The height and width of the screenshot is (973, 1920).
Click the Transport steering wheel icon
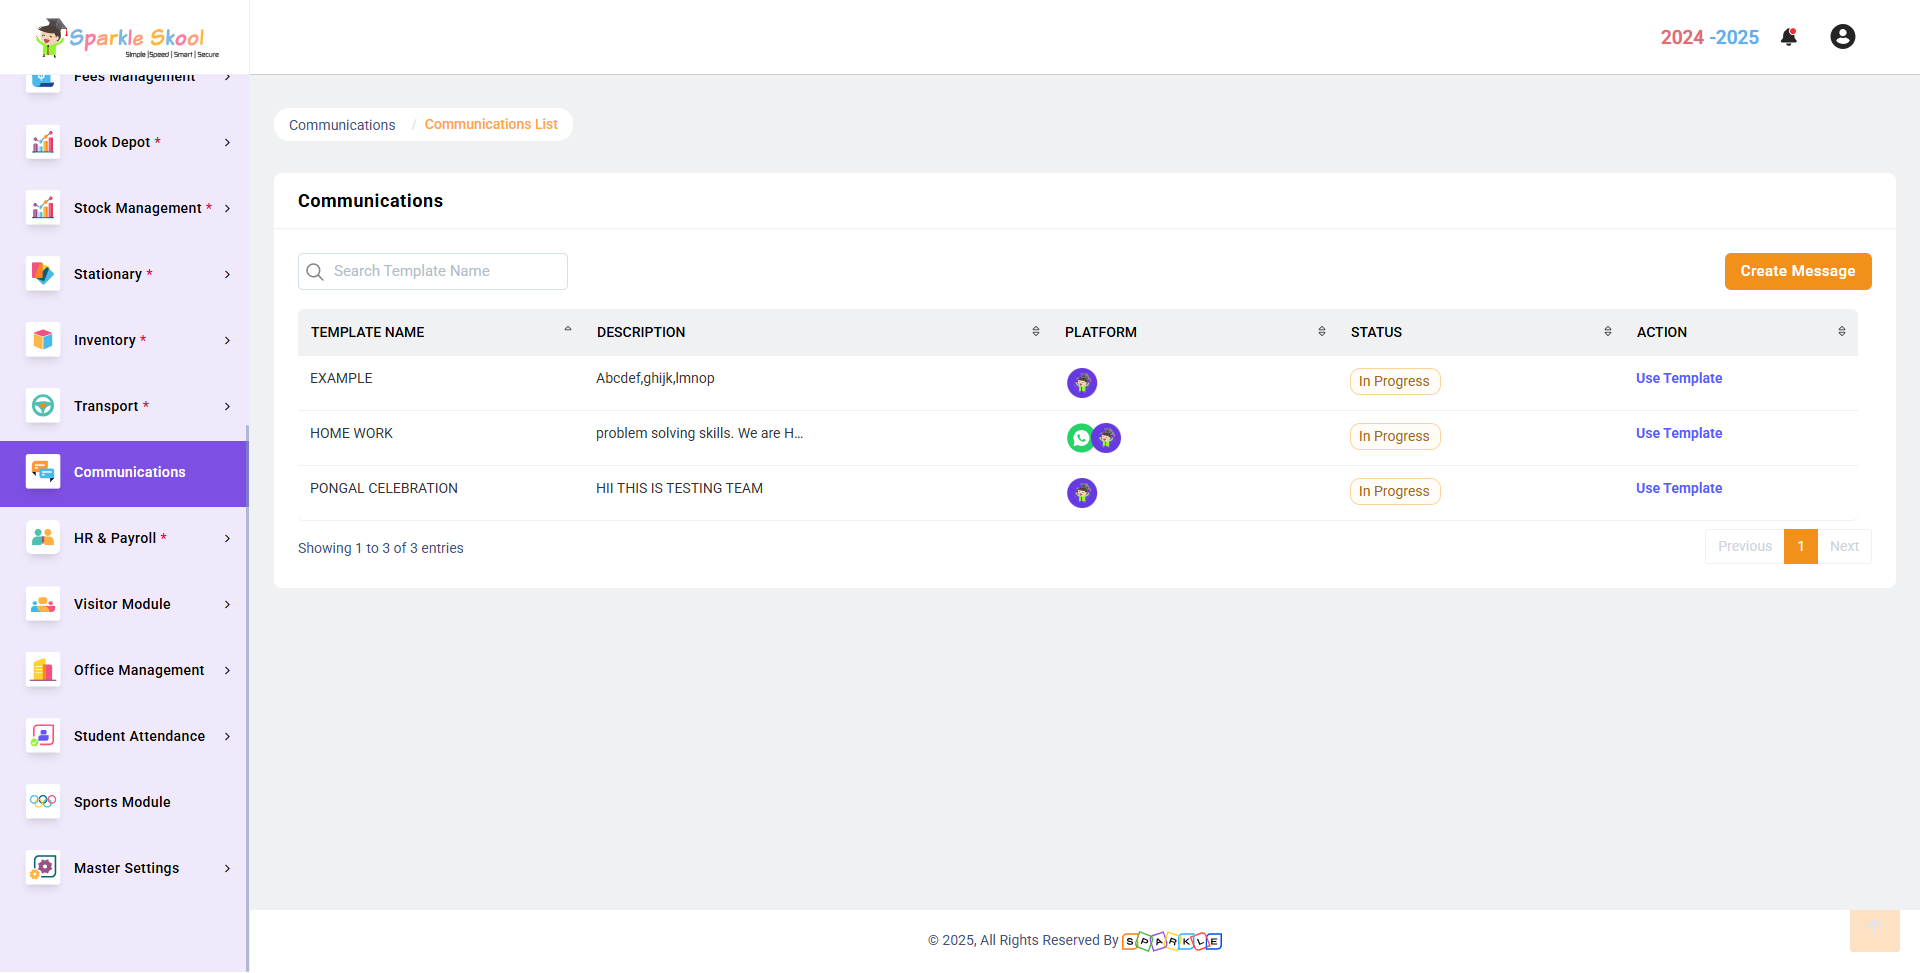coord(43,406)
